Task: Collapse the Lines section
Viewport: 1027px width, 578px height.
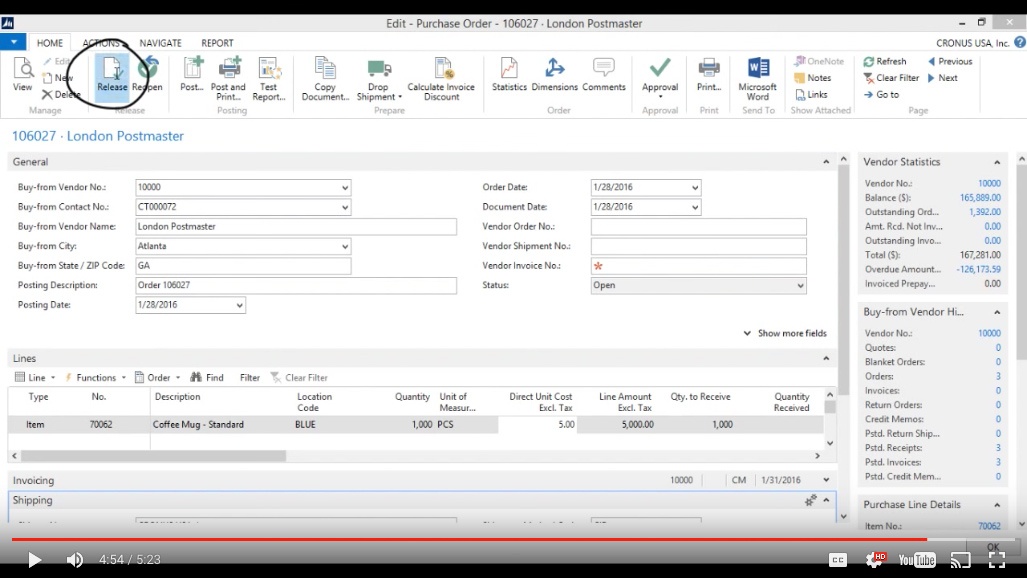Action: [x=826, y=358]
